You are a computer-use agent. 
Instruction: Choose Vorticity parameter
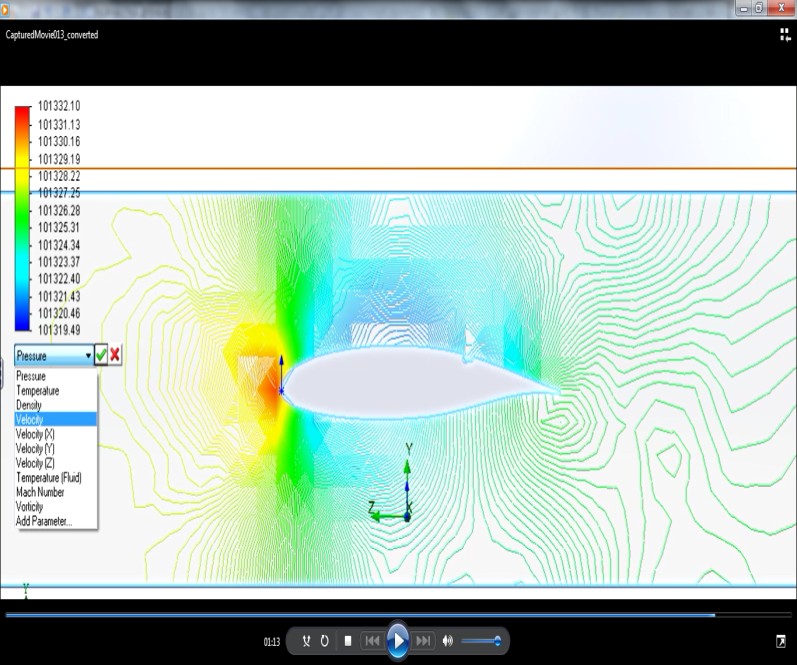point(29,507)
